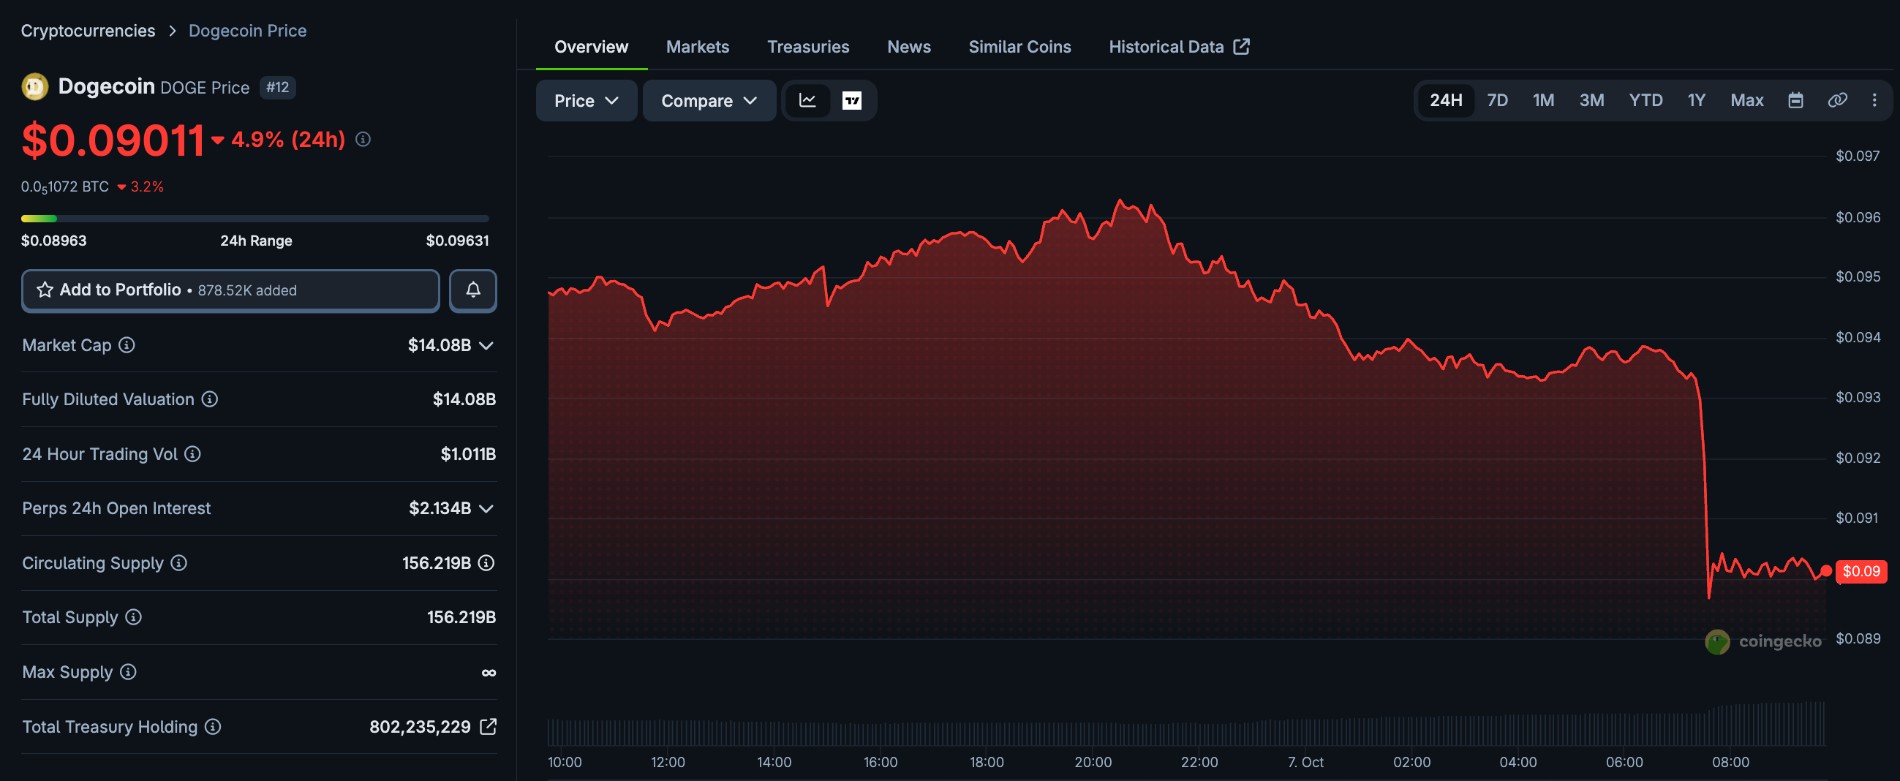This screenshot has height=781, width=1900.
Task: Open external link icon beside 802,235,229
Action: pos(488,727)
